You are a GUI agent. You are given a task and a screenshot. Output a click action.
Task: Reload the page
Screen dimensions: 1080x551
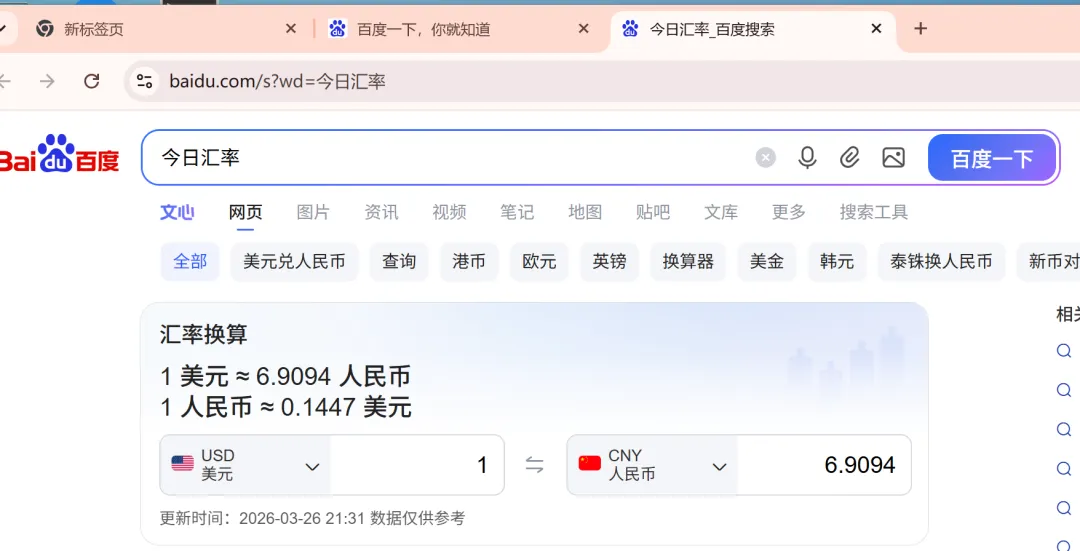(92, 81)
